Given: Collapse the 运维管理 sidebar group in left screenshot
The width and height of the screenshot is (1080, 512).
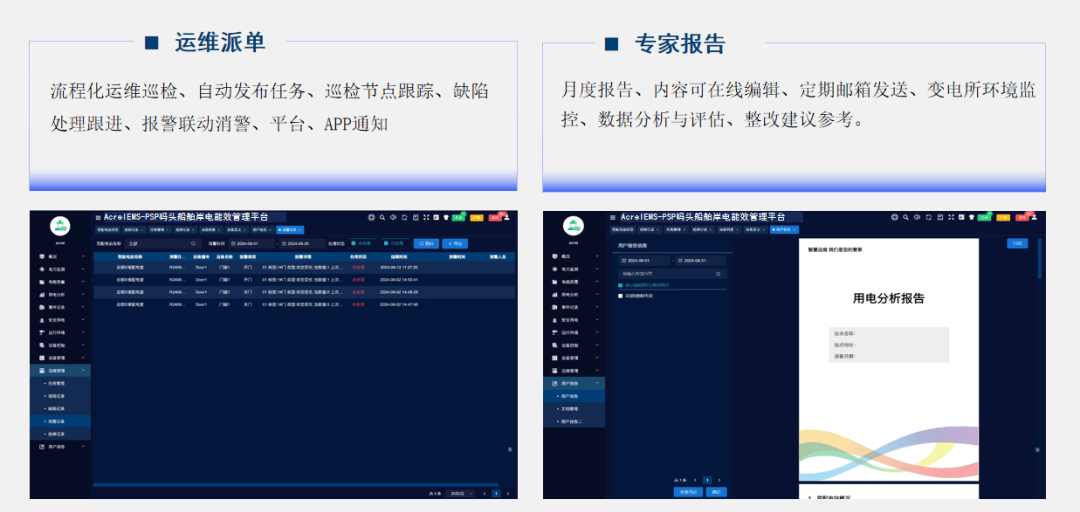Looking at the screenshot, I should pos(83,370).
